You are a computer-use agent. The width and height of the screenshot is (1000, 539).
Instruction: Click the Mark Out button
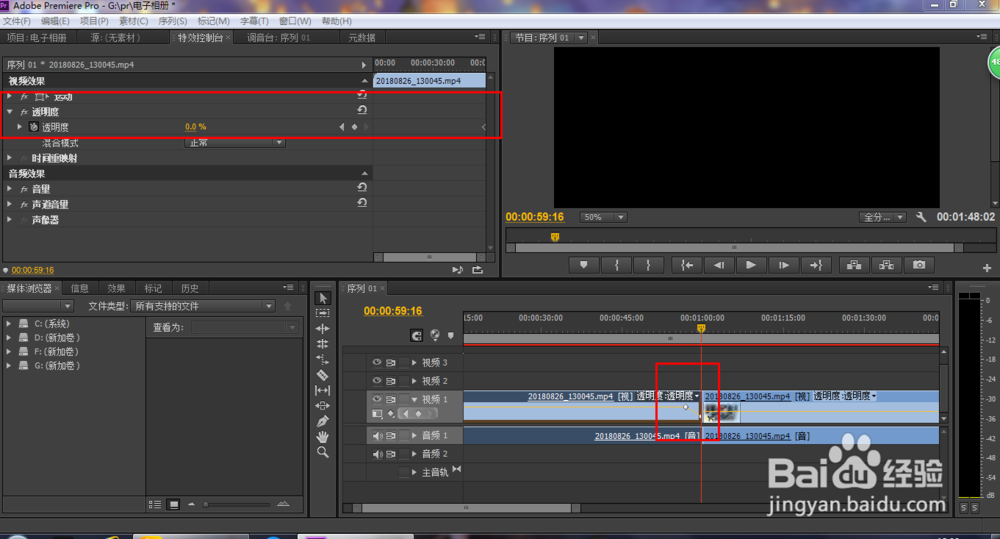[x=649, y=265]
